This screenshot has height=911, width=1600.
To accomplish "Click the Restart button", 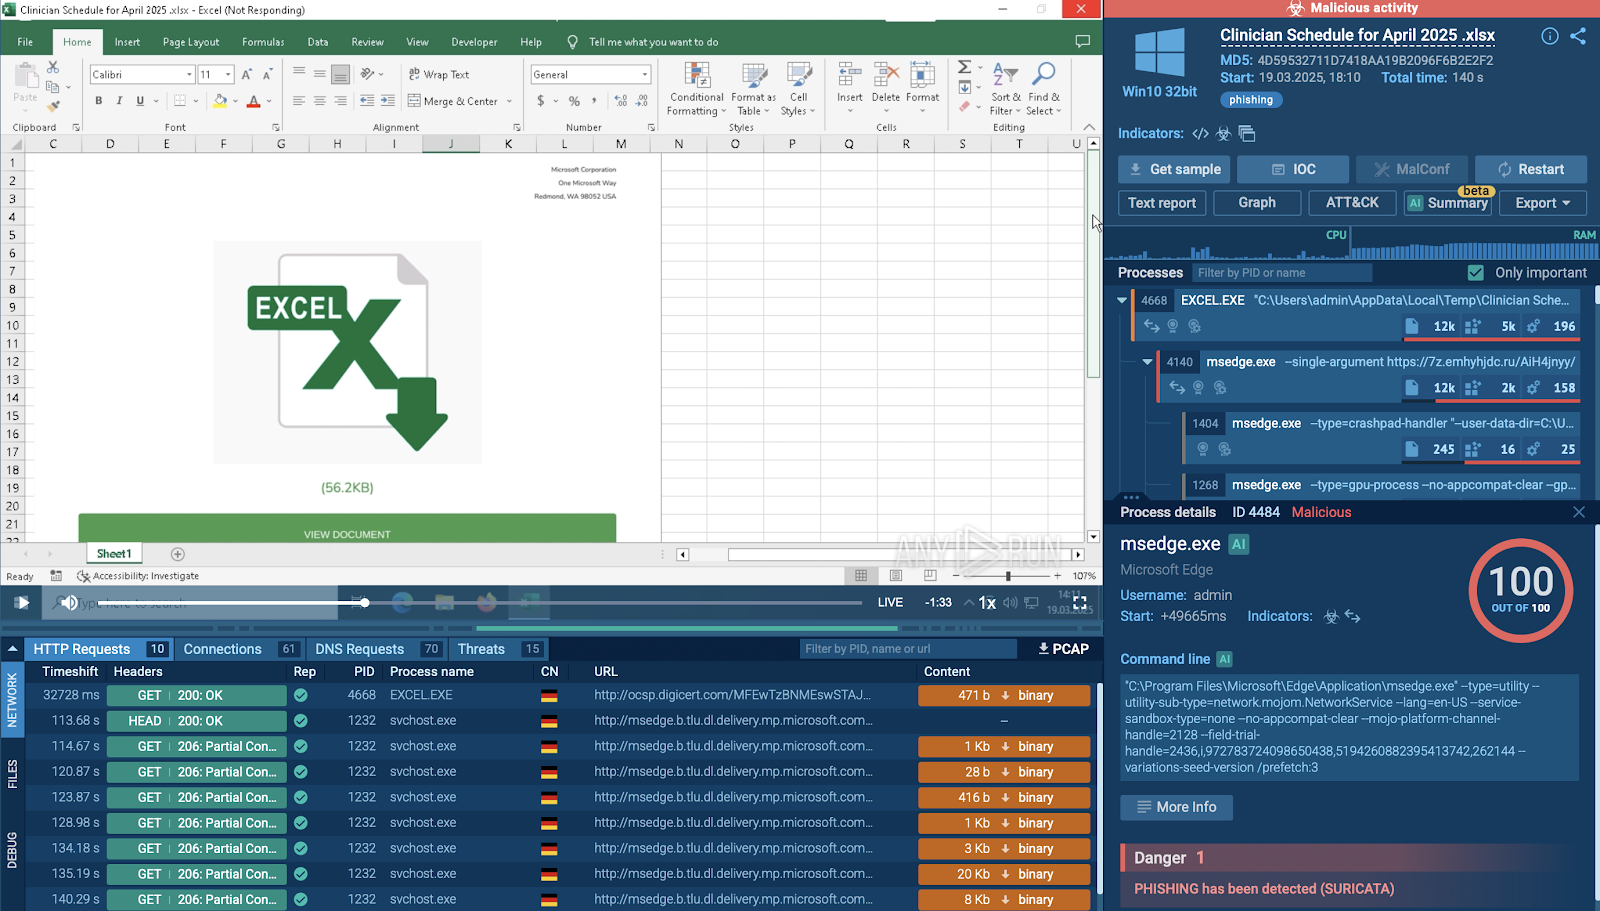I will point(1530,169).
